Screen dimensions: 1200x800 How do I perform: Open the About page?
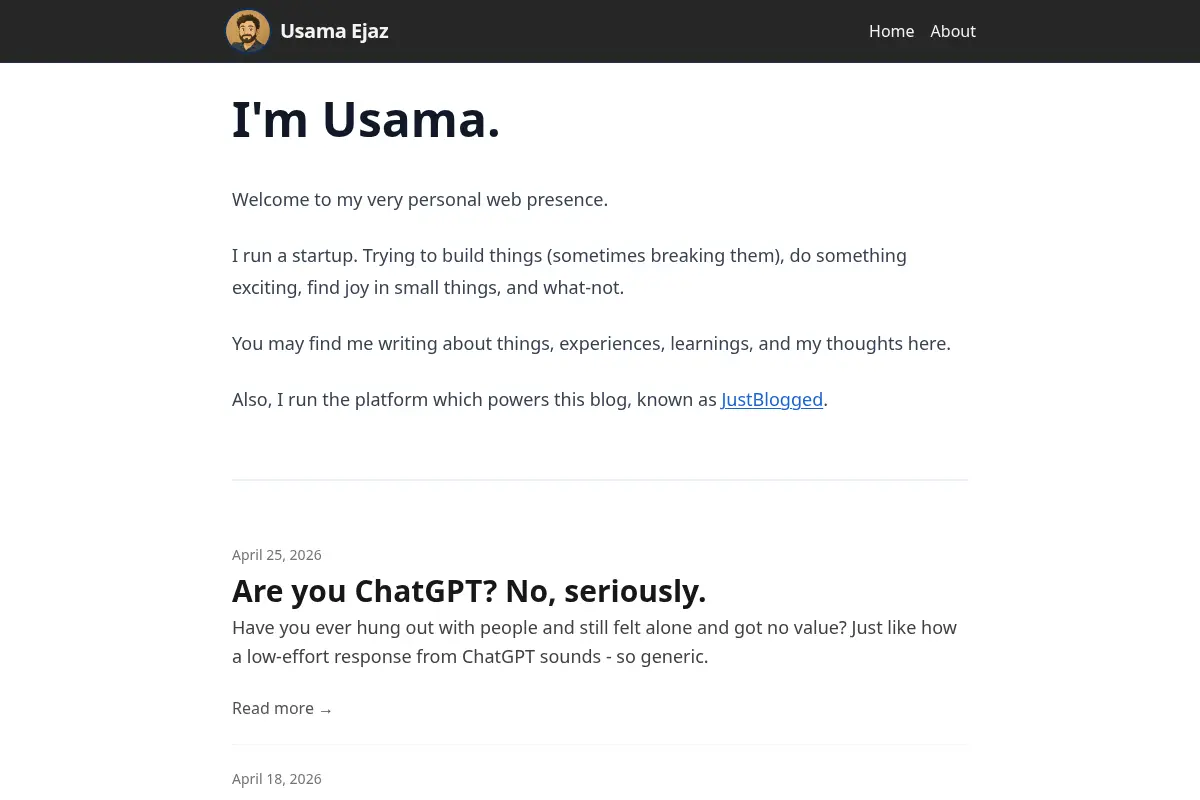click(x=953, y=31)
